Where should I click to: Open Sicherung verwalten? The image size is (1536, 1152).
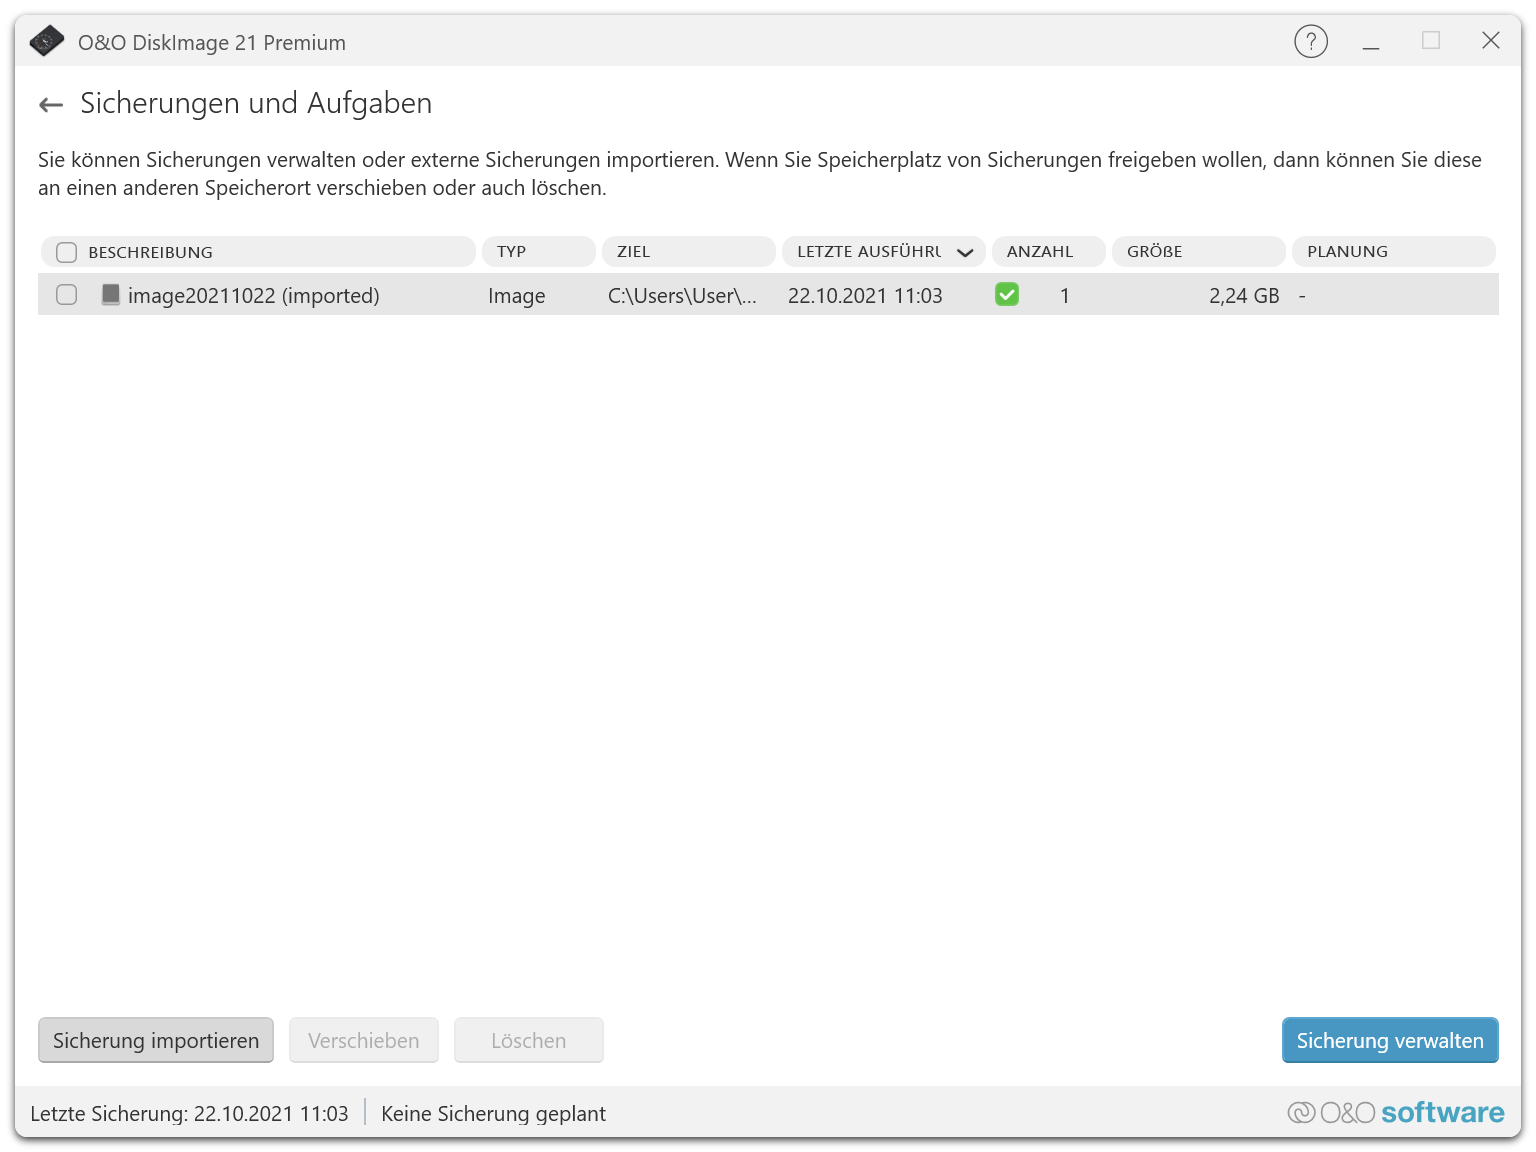pyautogui.click(x=1390, y=1040)
